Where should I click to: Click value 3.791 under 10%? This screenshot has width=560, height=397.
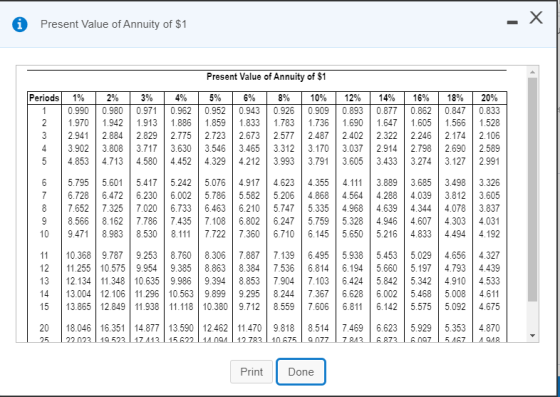[x=318, y=161]
